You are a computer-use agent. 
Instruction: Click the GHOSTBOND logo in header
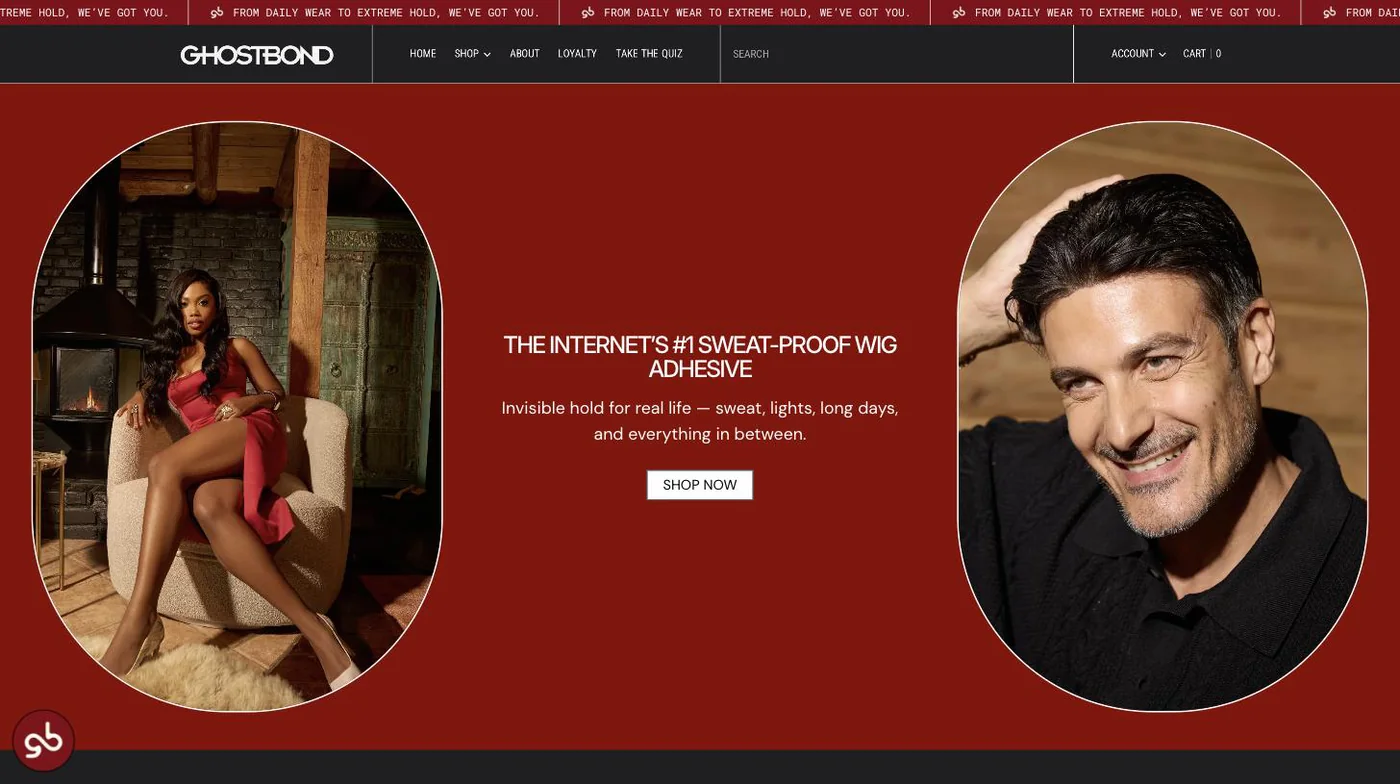(x=257, y=55)
